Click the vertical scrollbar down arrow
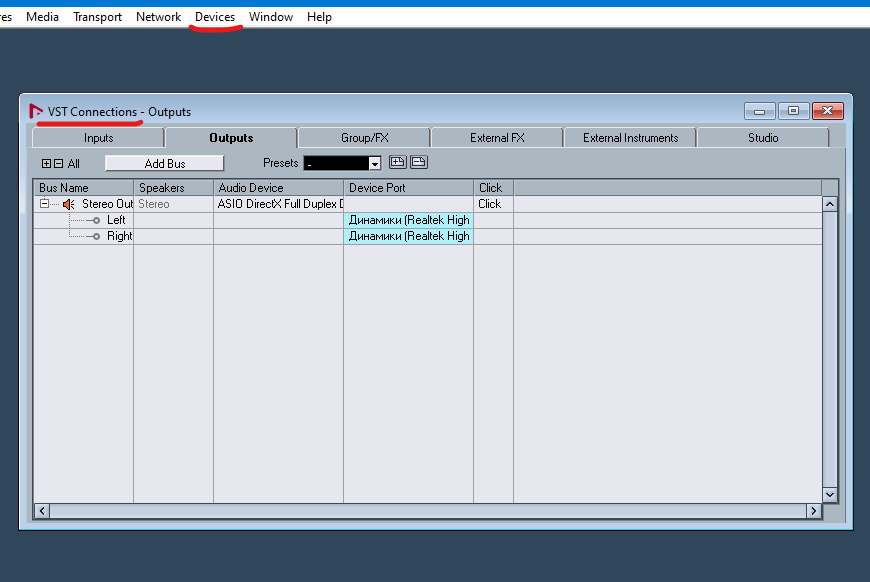Image resolution: width=870 pixels, height=582 pixels. coord(830,494)
